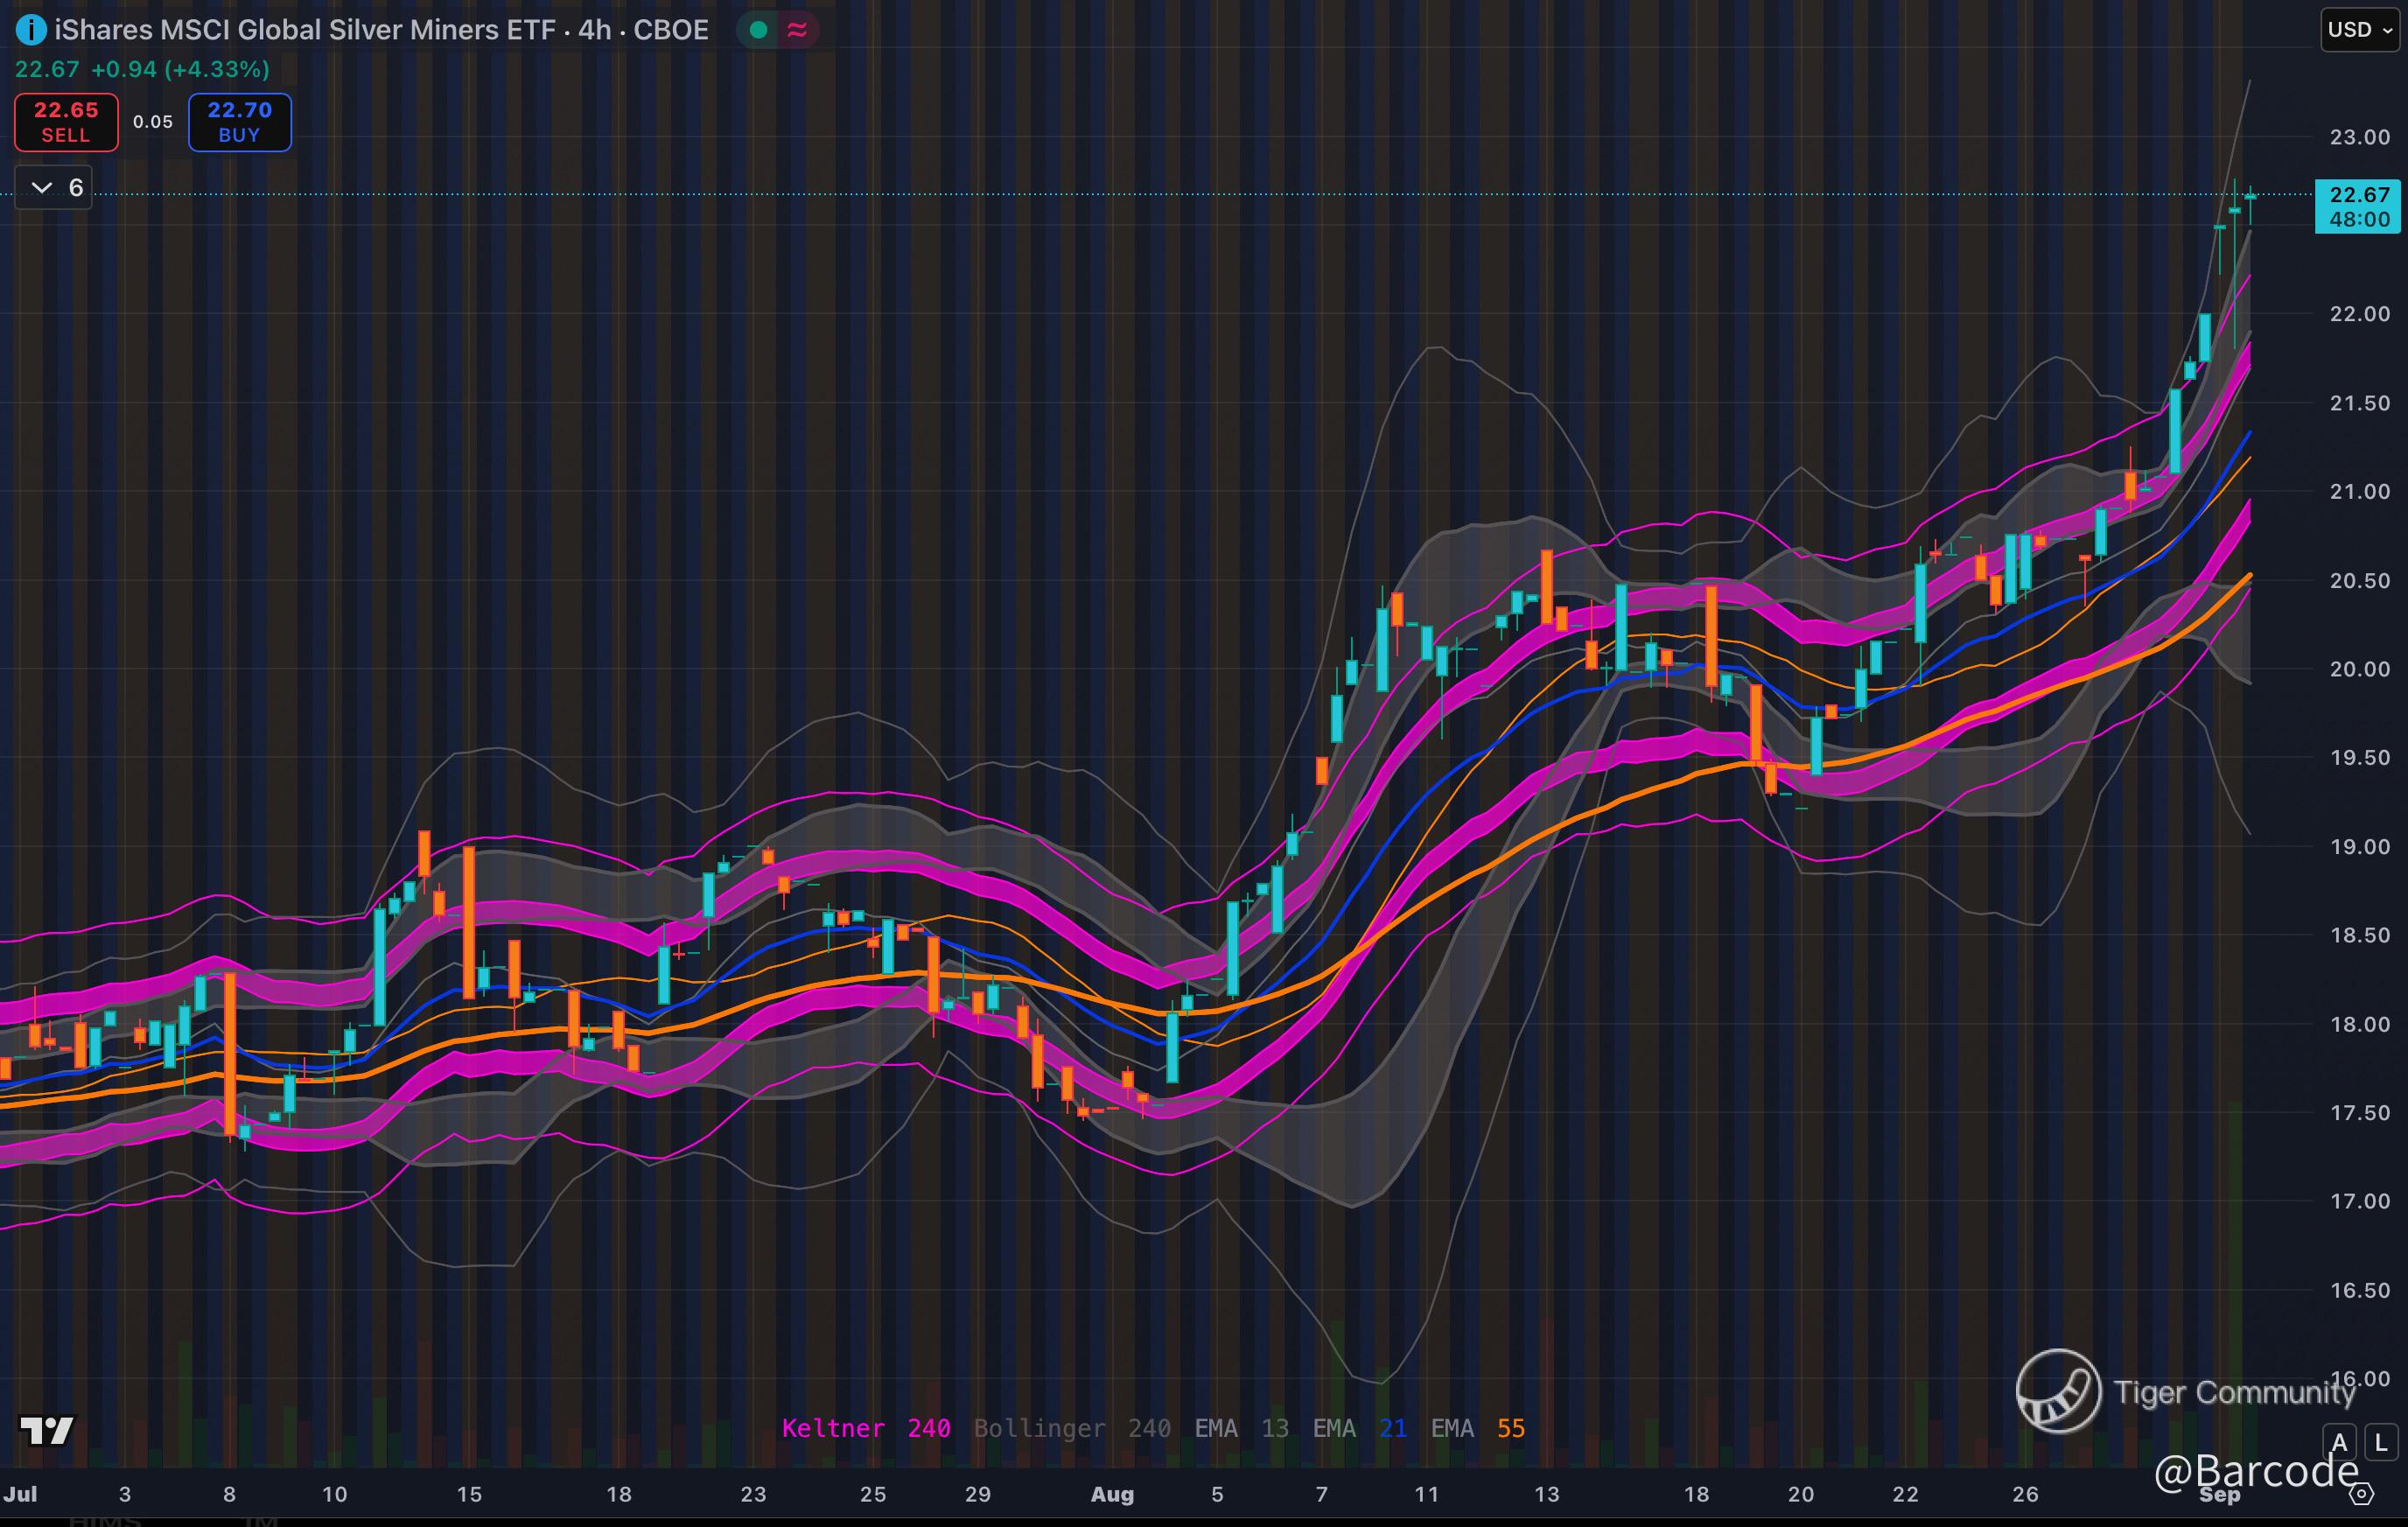Image resolution: width=2408 pixels, height=1527 pixels.
Task: Click the 22.67 current price label on axis
Action: tap(2358, 206)
